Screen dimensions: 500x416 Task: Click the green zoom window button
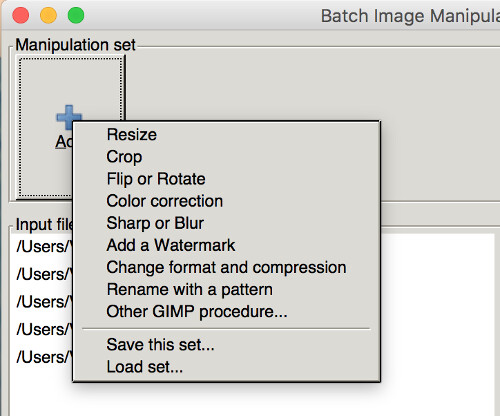[x=76, y=15]
